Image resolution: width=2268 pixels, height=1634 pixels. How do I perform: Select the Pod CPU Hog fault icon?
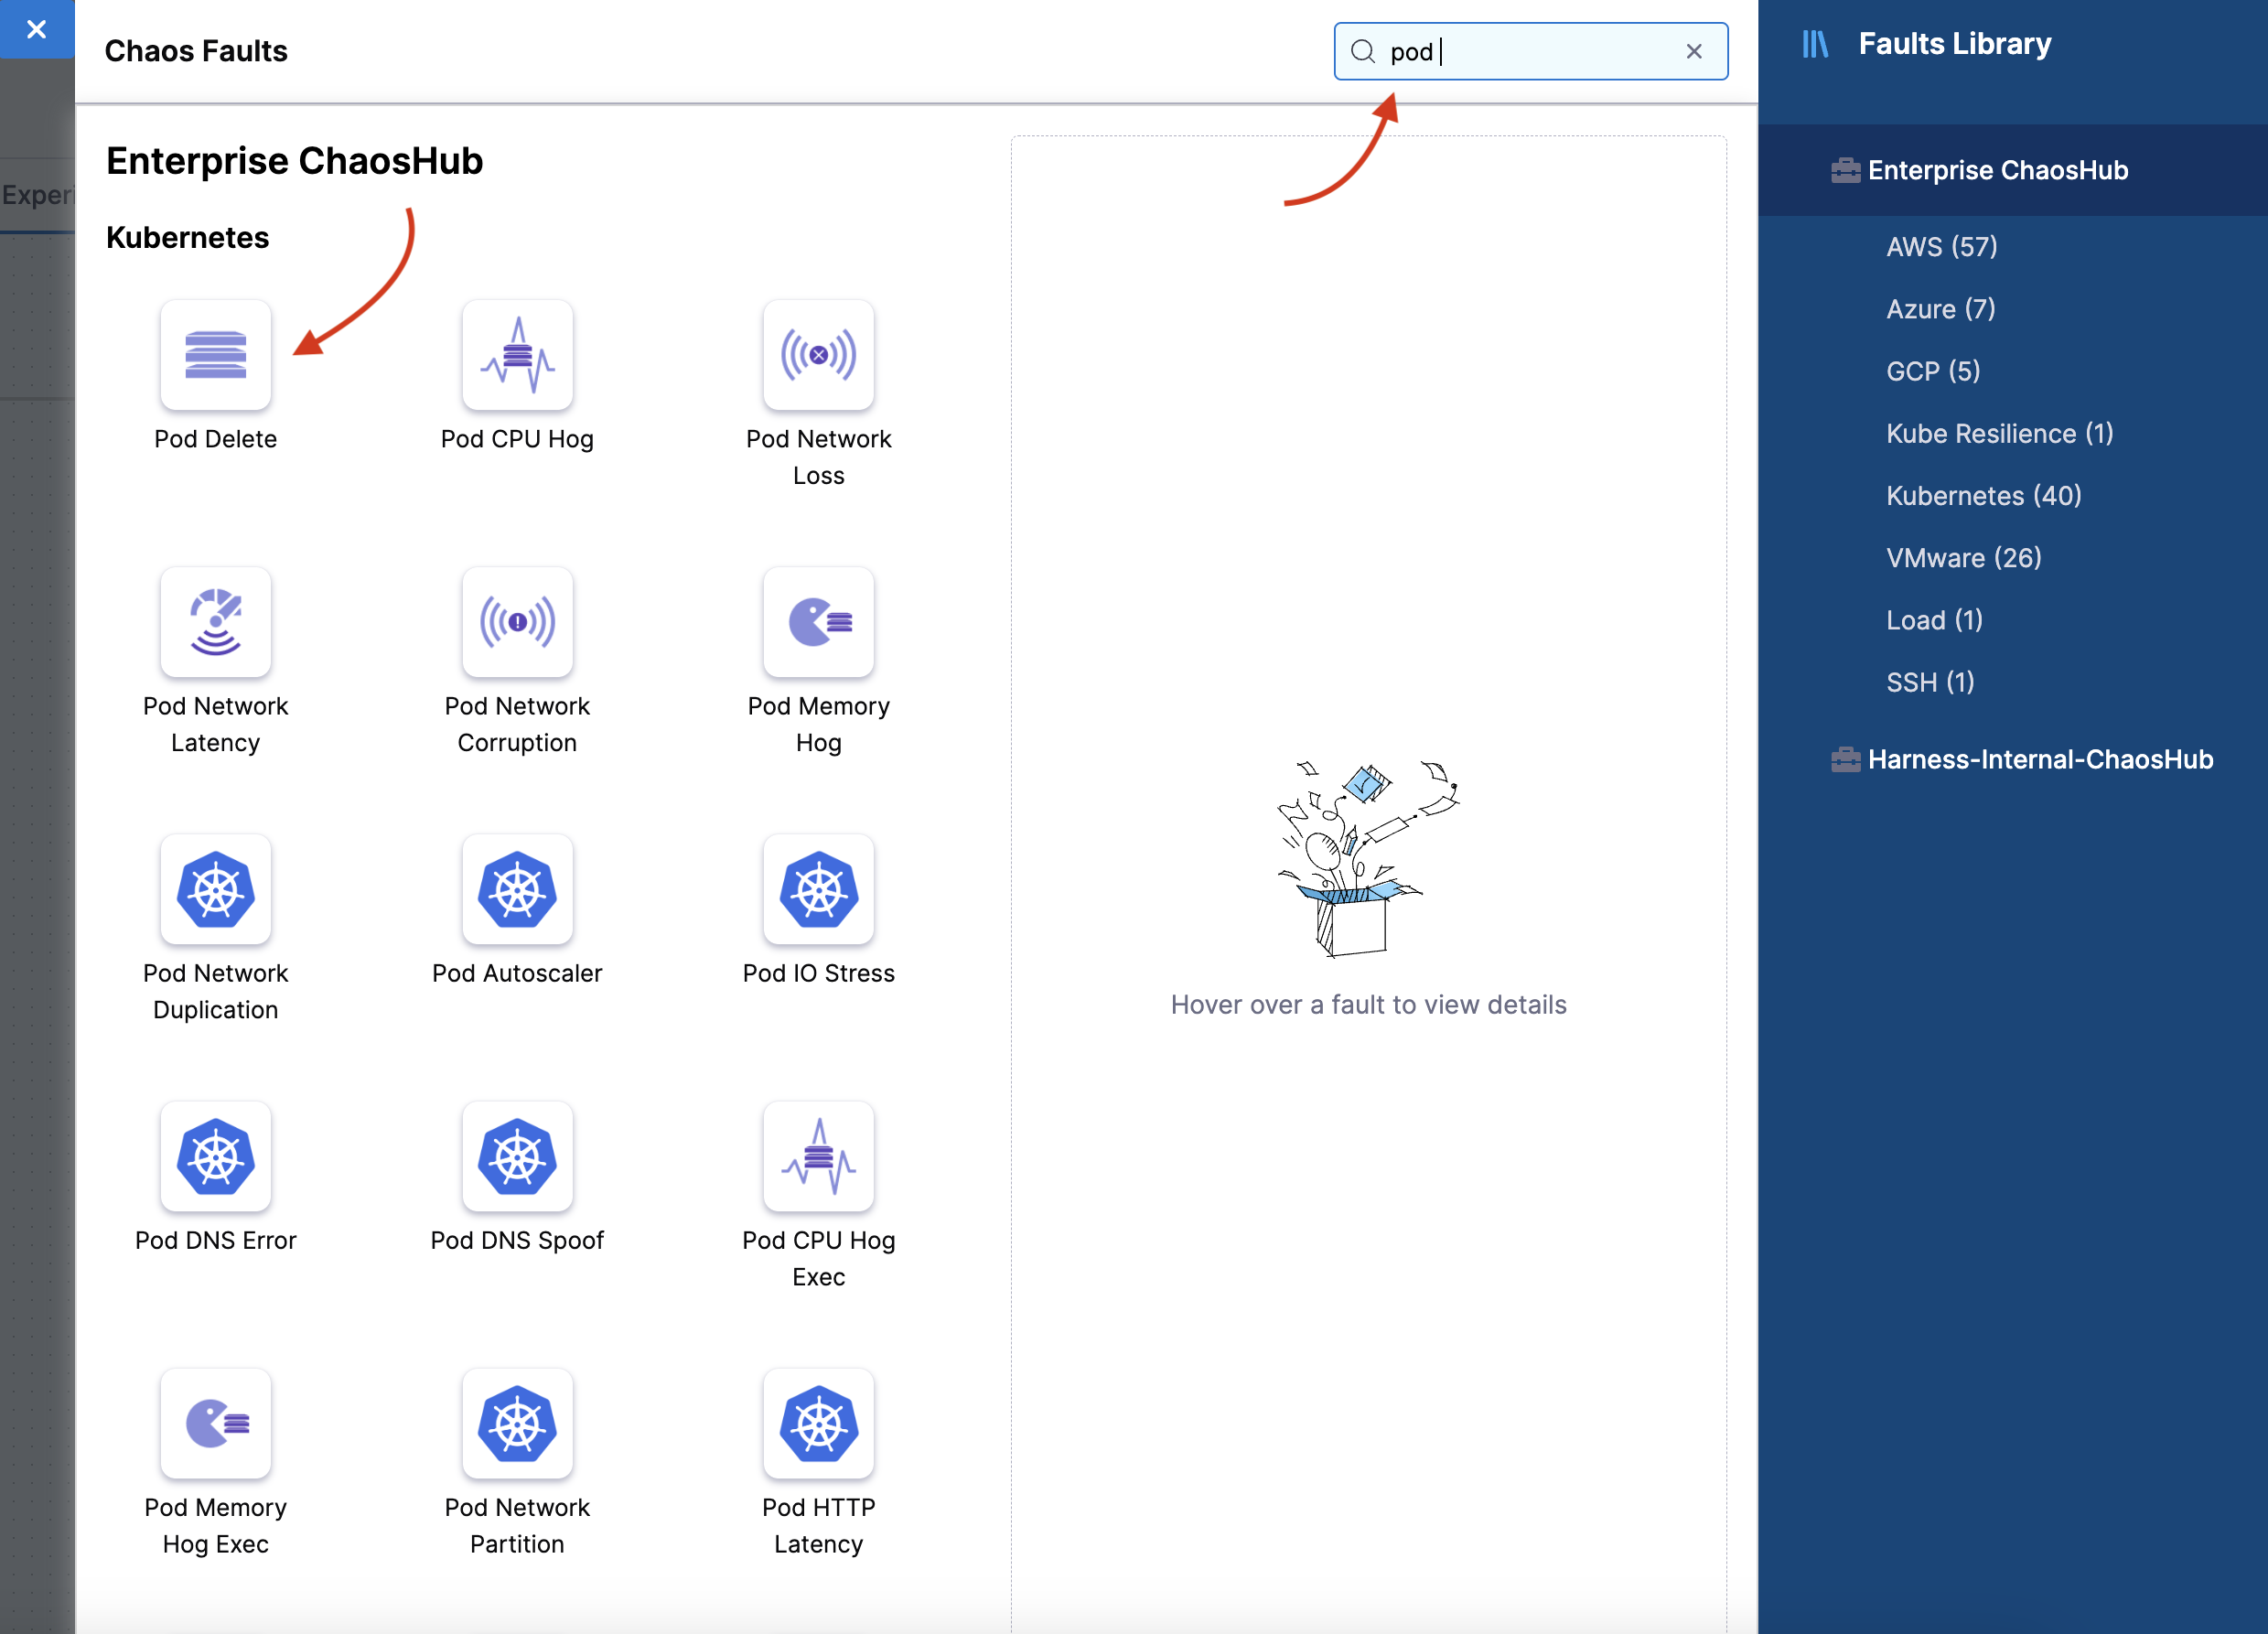(517, 355)
